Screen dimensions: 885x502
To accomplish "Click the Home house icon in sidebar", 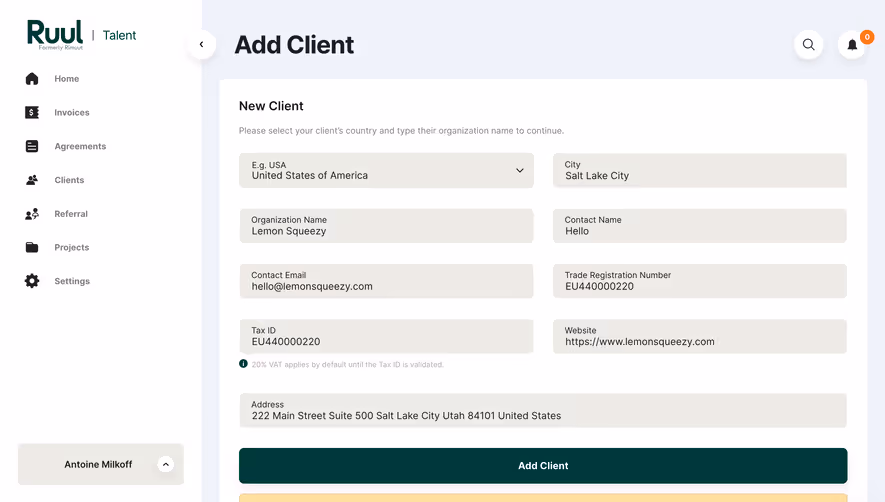I will coord(32,78).
